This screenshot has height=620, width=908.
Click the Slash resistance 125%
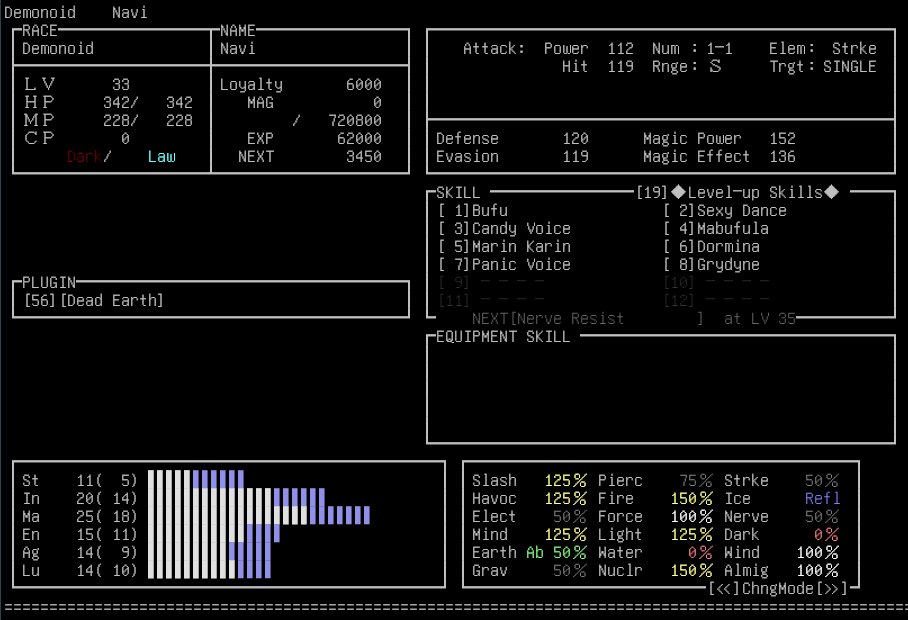click(x=565, y=480)
